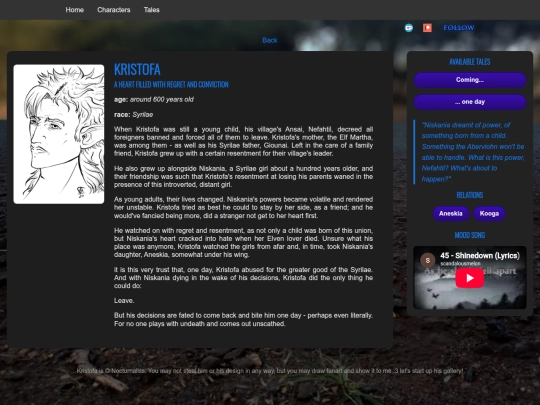Click the Nocturnaliss copyright footer text
Viewport: 540px width, 405px height.
[x=270, y=371]
